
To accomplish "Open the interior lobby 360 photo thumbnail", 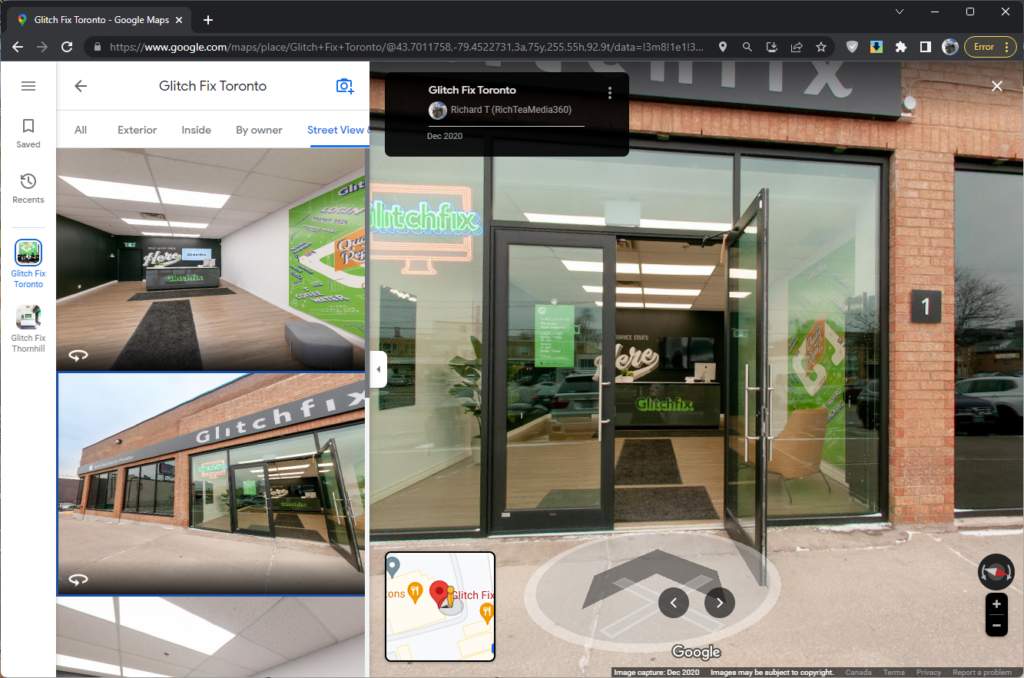I will click(x=211, y=259).
